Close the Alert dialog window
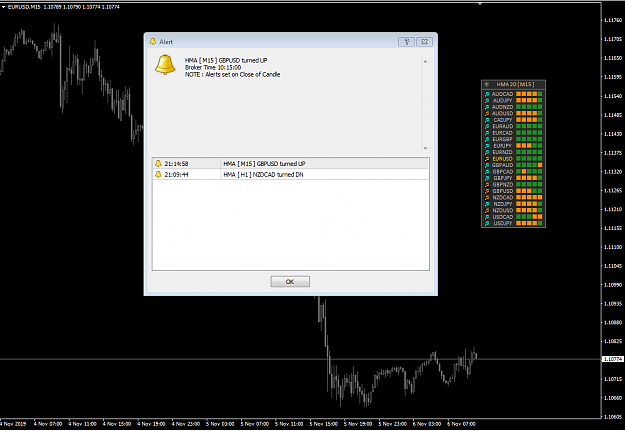 425,42
